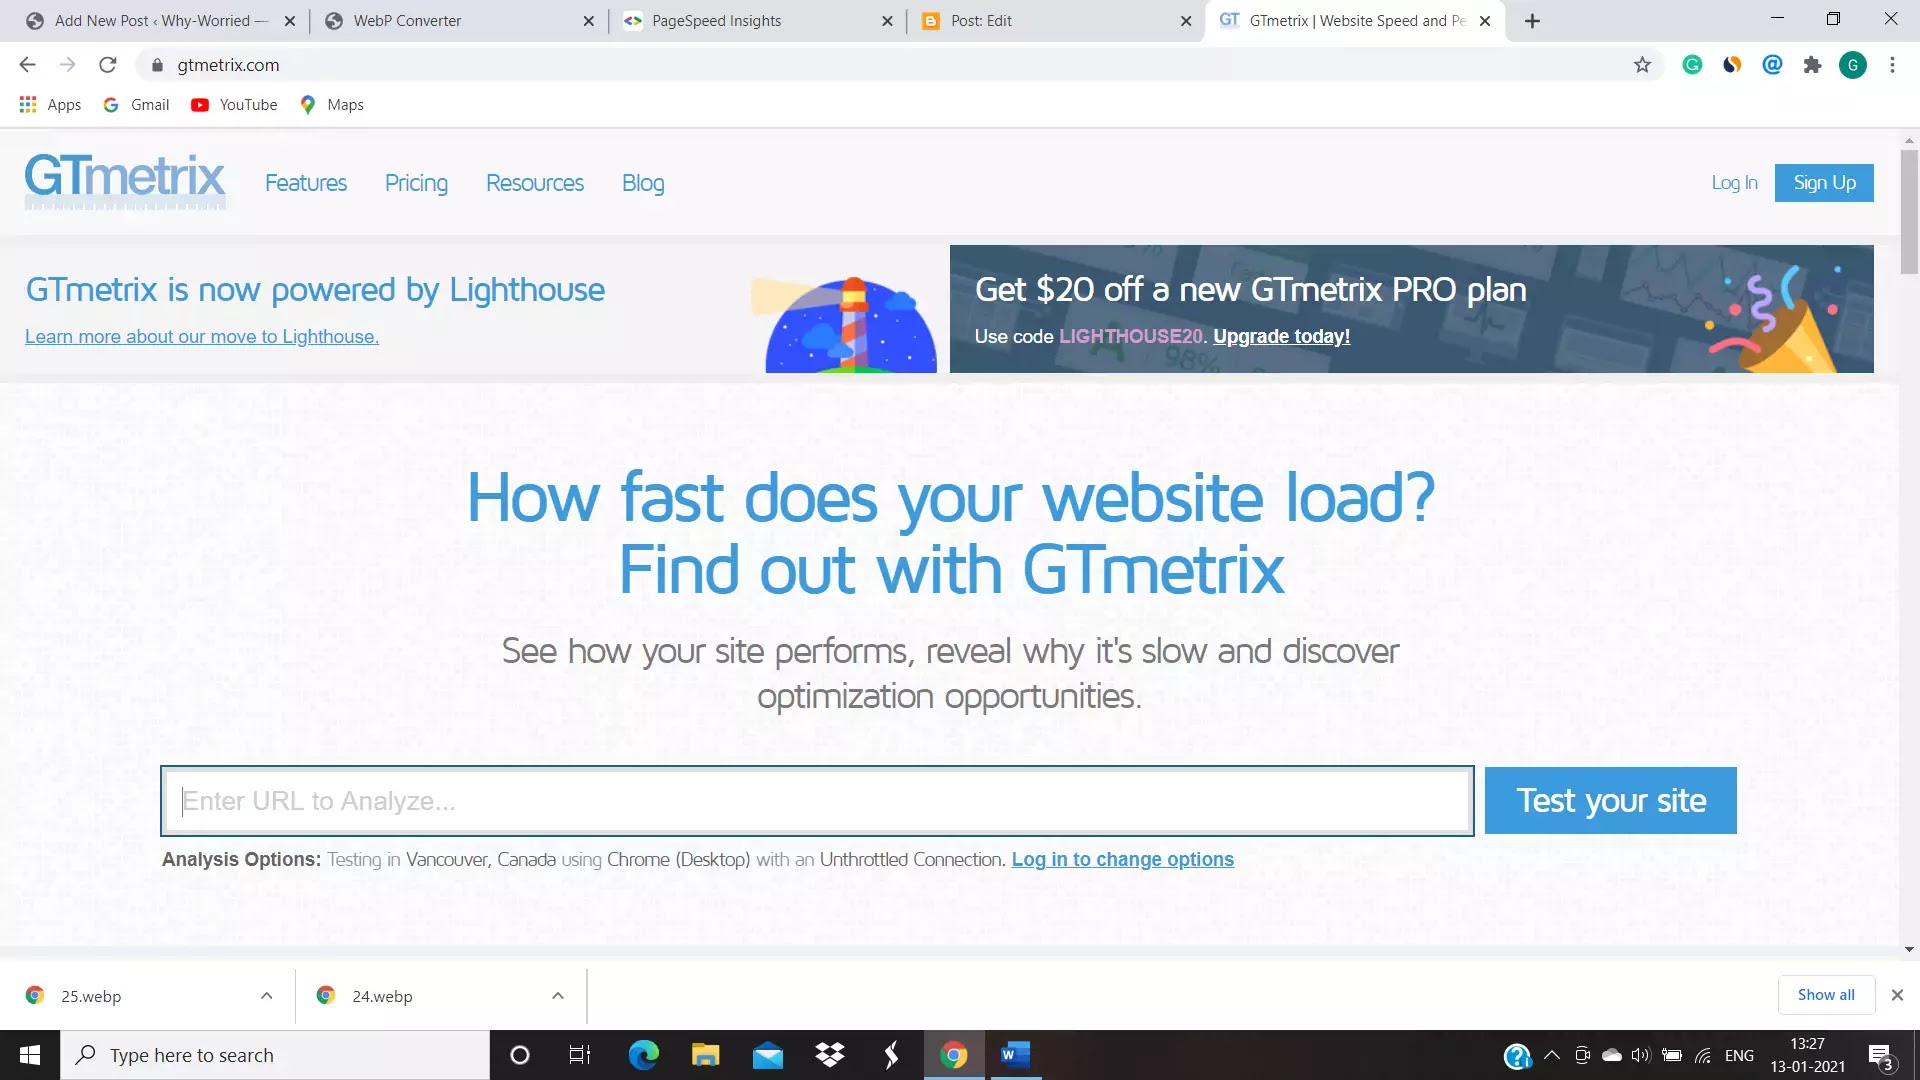
Task: Switch to the Post: Edit tab
Action: point(1056,21)
